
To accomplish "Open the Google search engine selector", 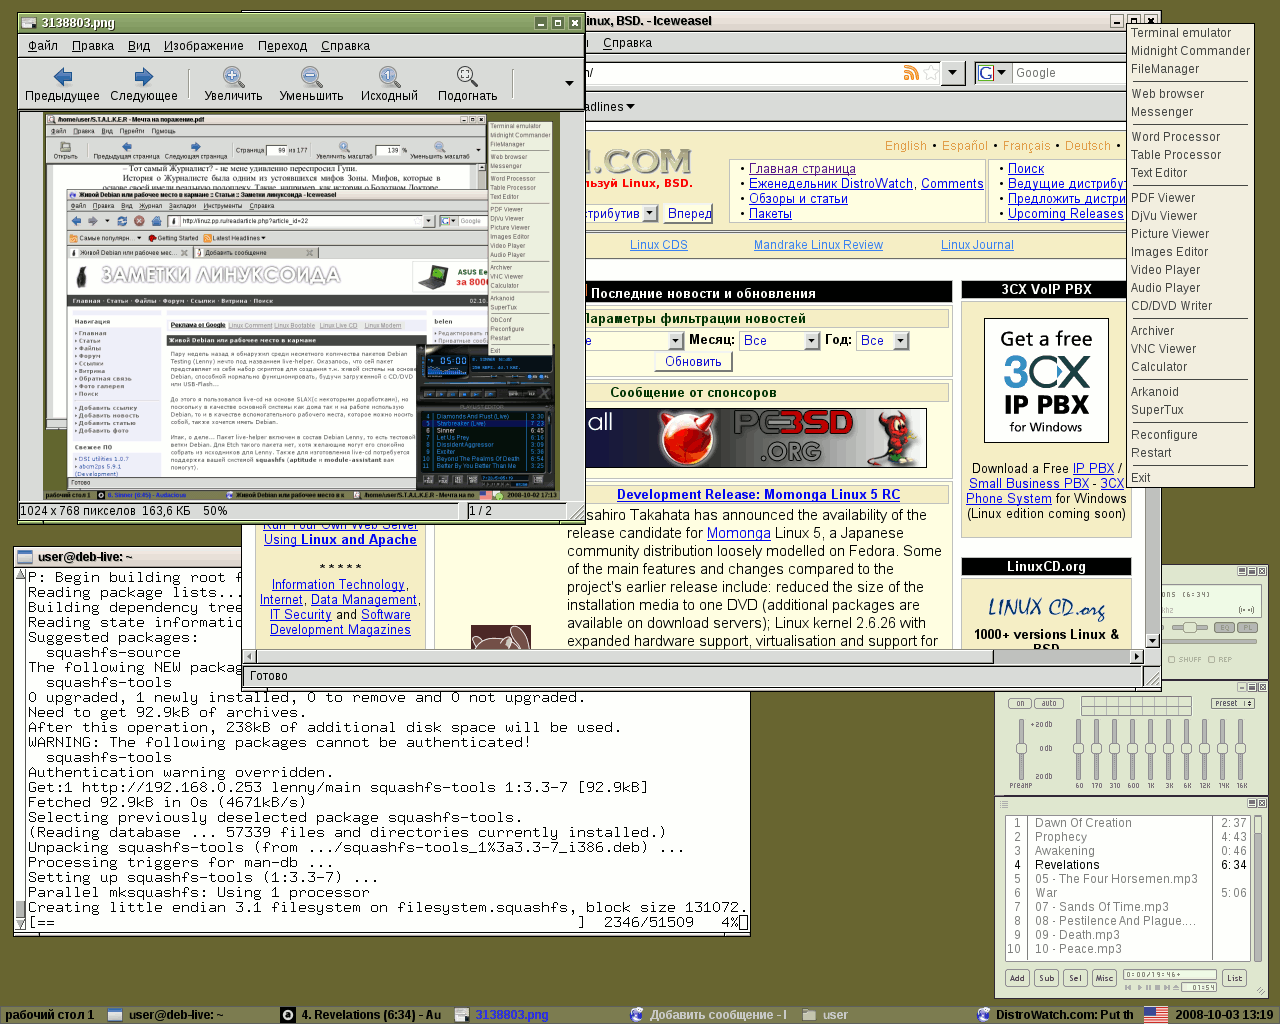I will click(992, 73).
